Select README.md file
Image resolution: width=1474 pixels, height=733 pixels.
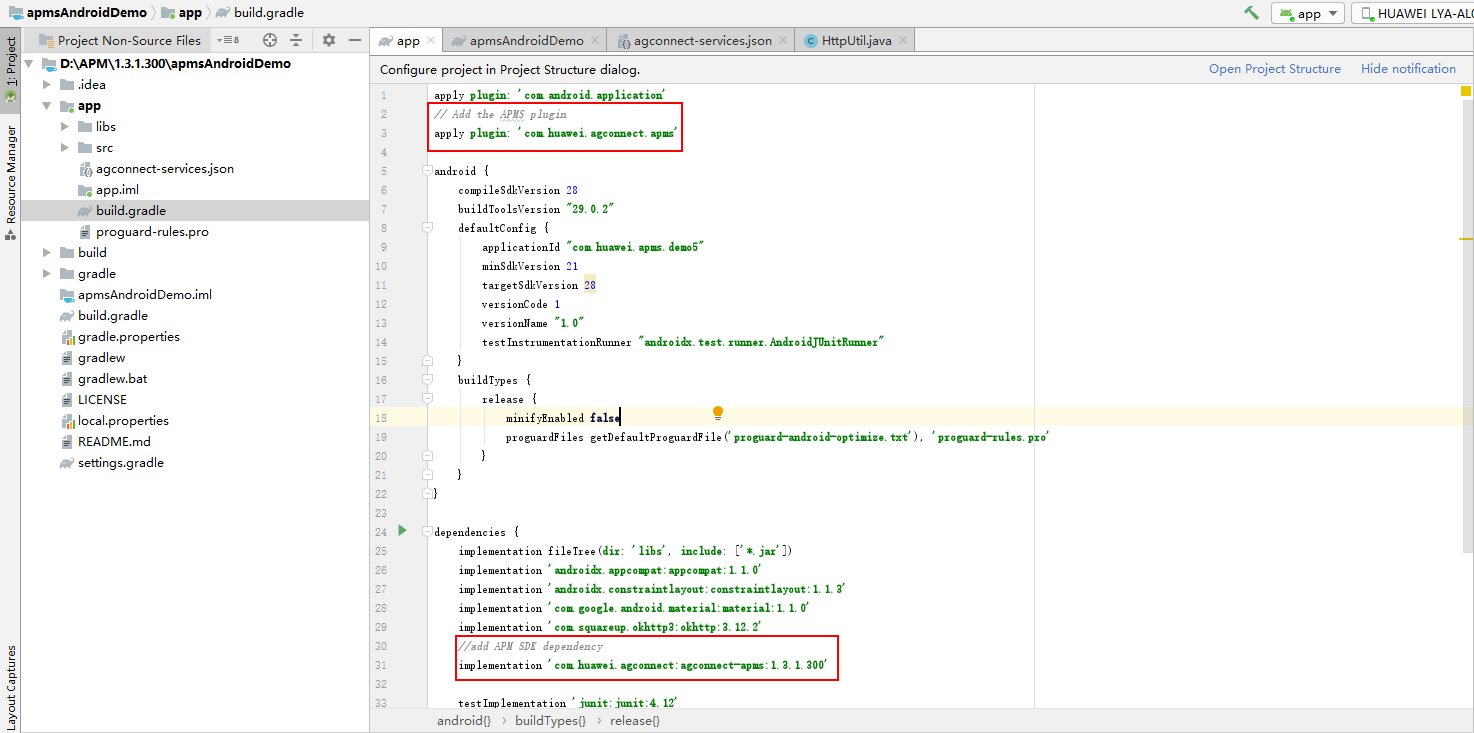click(114, 442)
